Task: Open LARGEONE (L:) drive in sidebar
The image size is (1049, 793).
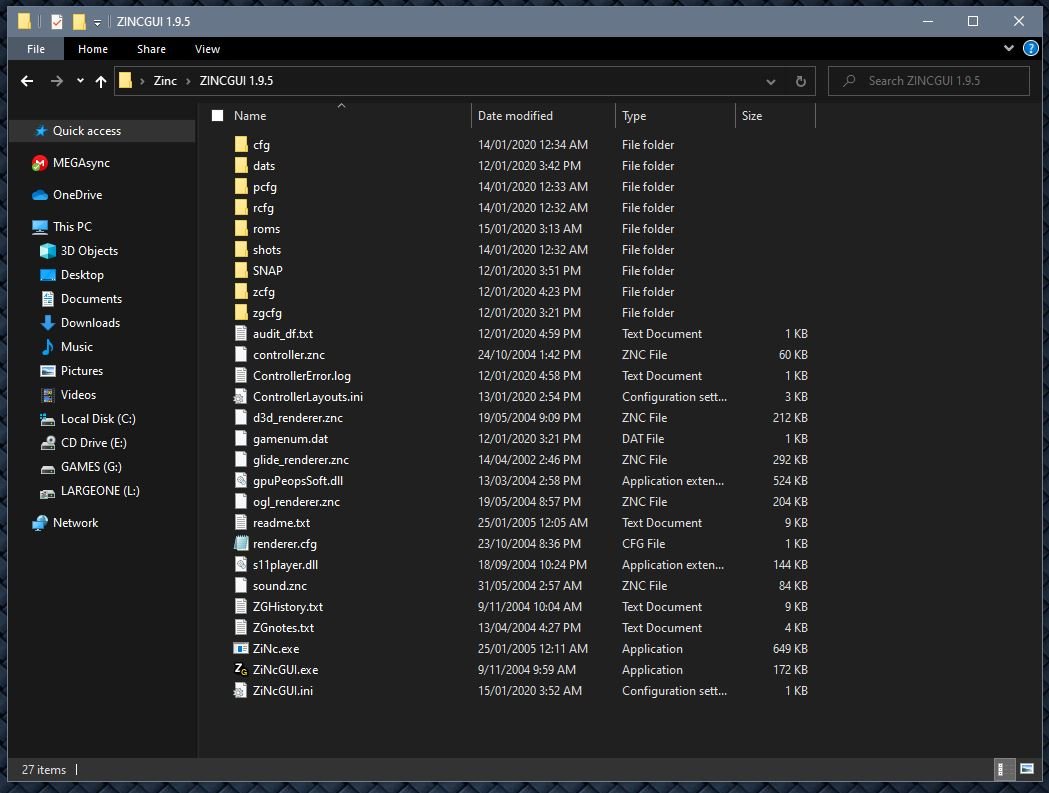Action: point(100,491)
